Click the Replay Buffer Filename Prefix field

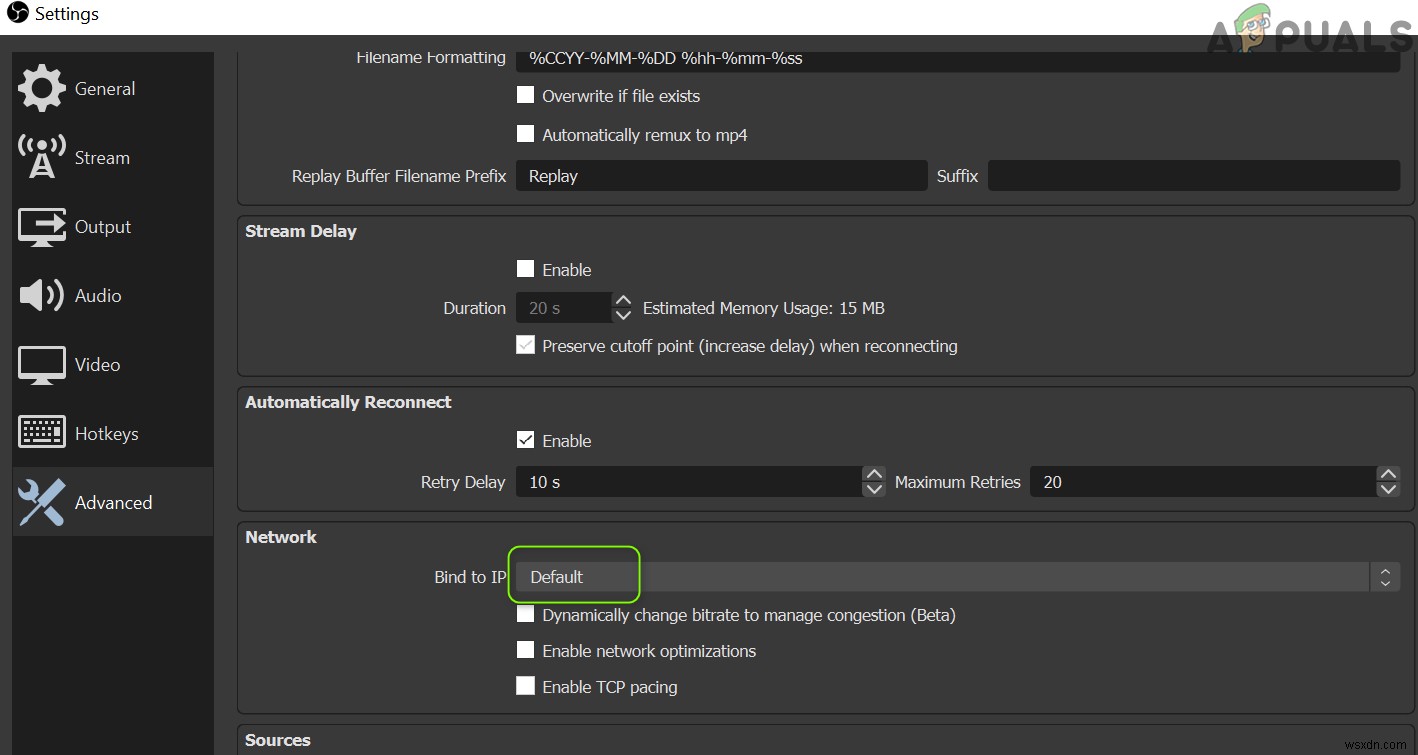pyautogui.click(x=721, y=176)
